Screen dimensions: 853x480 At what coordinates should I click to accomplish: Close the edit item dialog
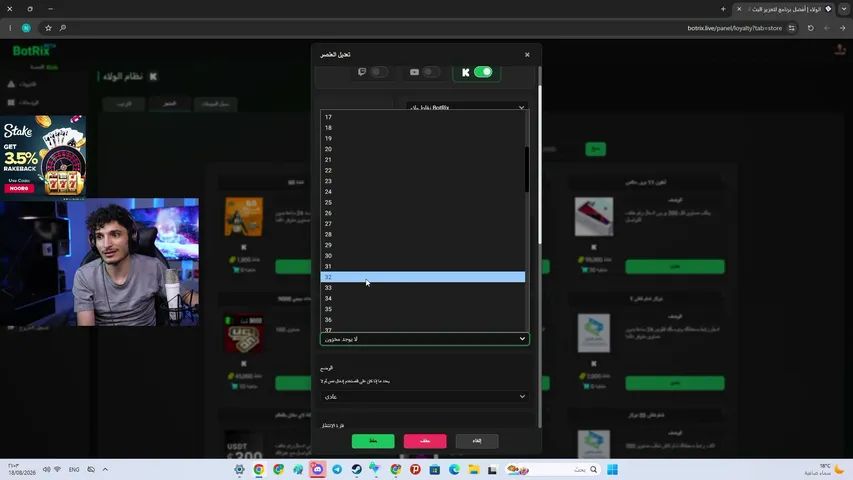[527, 54]
